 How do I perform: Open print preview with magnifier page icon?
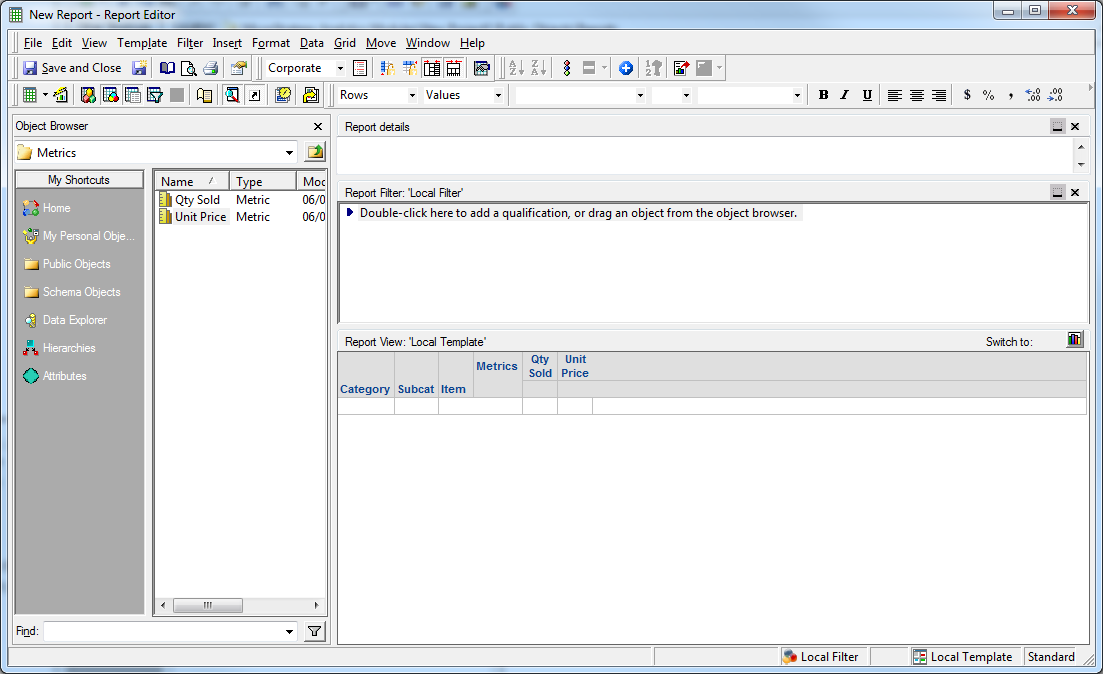tap(189, 68)
